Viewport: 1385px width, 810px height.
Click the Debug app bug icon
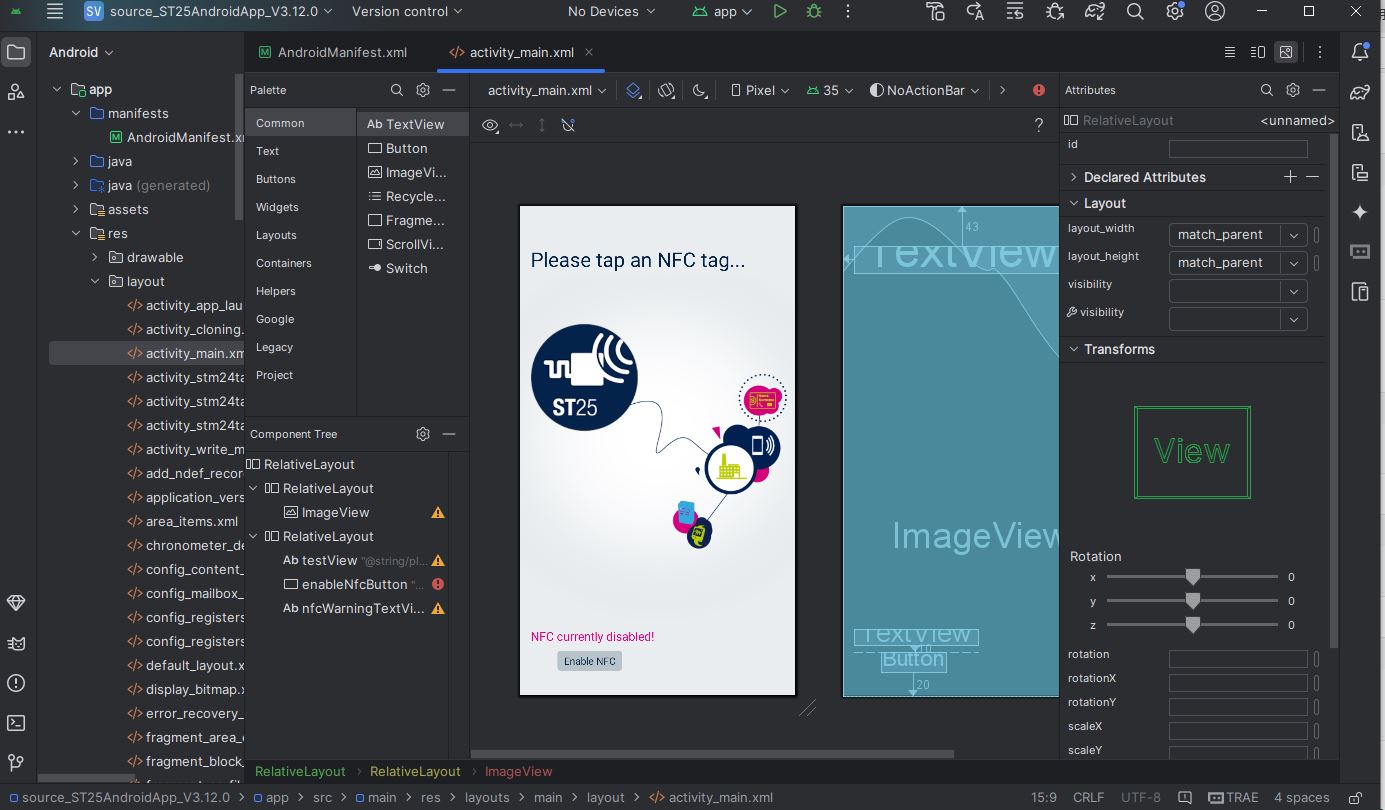(815, 12)
